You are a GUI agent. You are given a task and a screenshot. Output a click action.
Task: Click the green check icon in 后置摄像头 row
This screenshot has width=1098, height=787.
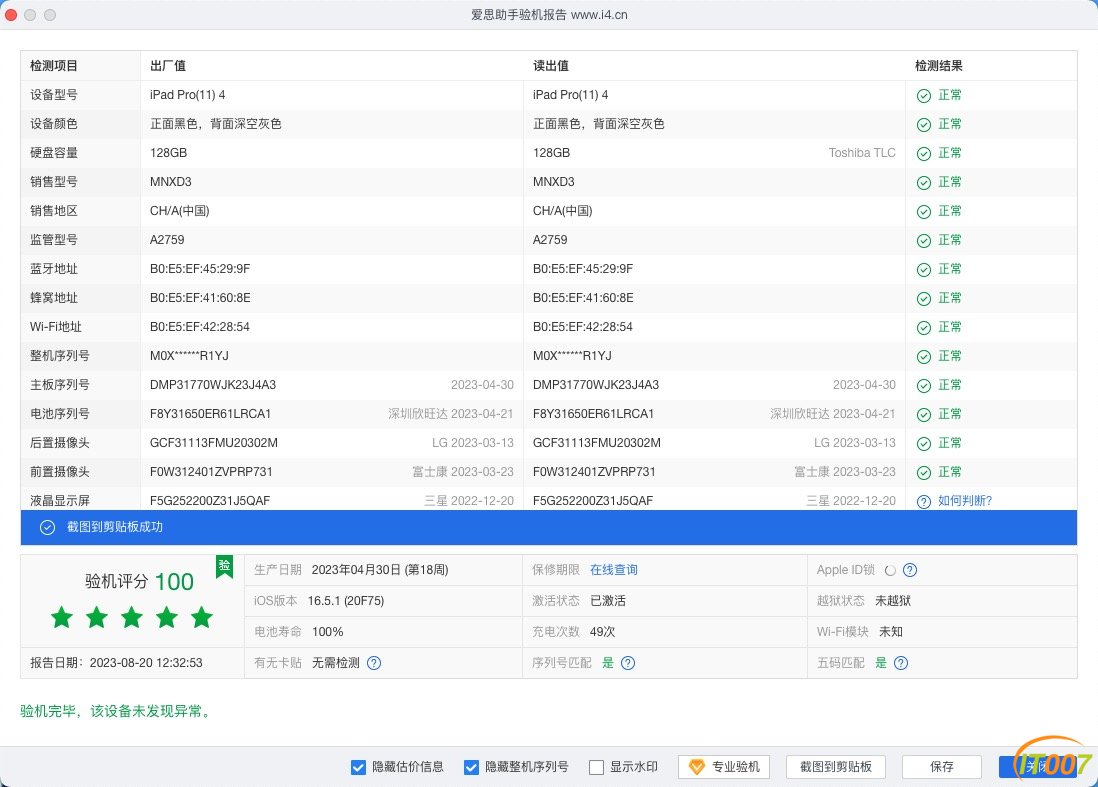point(924,444)
